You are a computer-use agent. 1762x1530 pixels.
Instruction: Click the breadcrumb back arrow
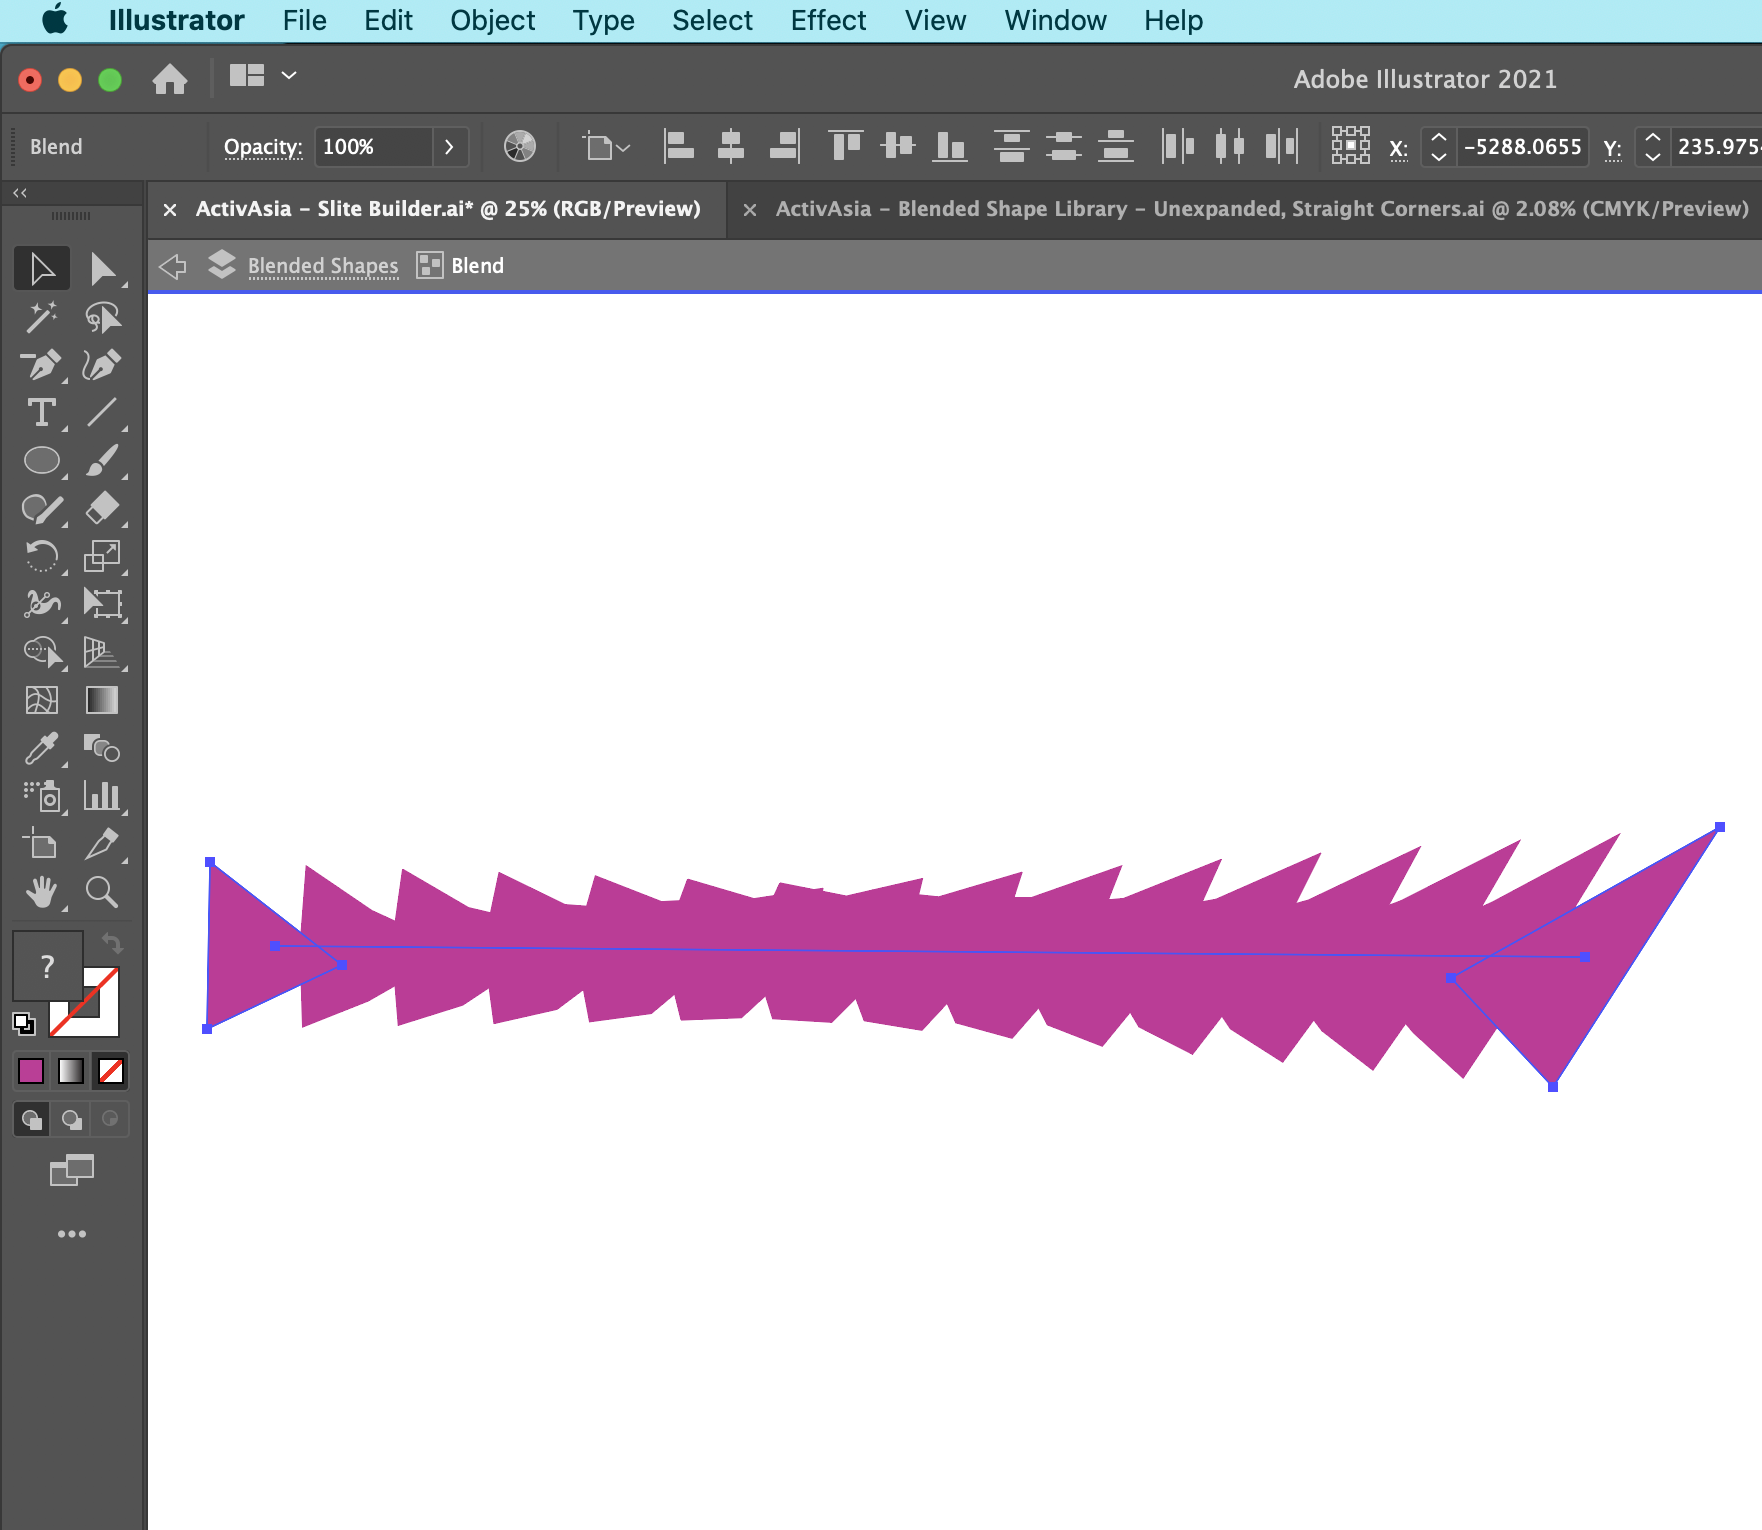click(x=172, y=265)
